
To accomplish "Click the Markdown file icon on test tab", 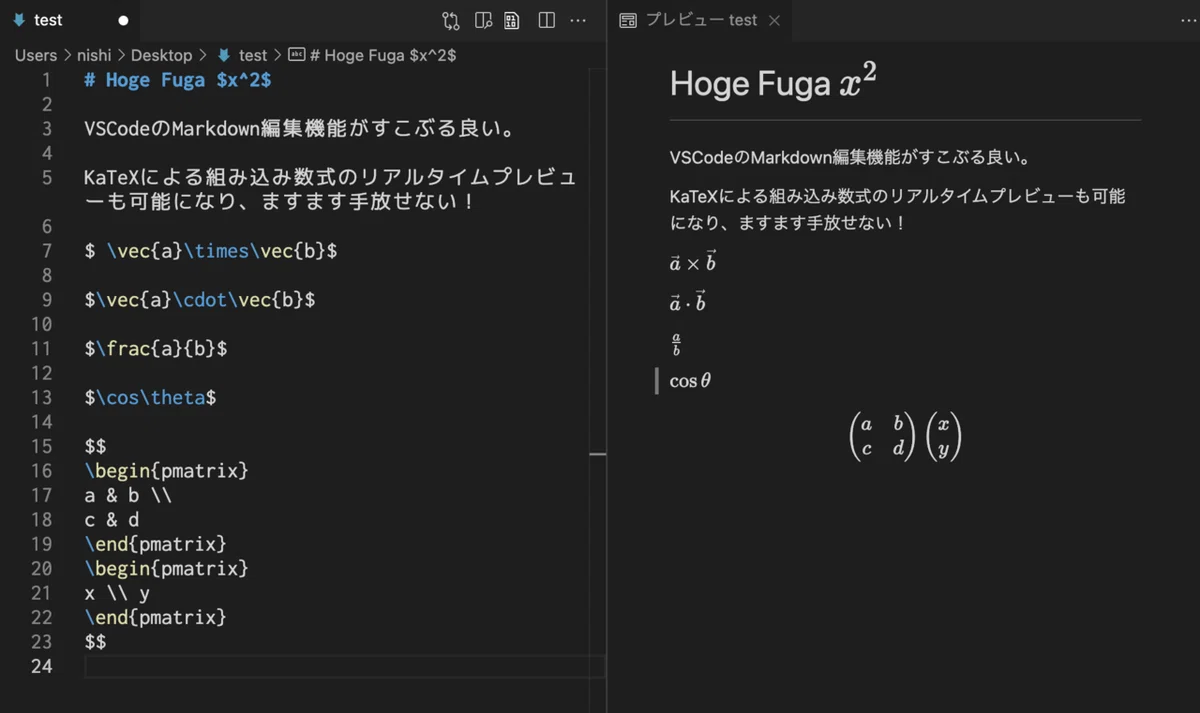I will (19, 20).
